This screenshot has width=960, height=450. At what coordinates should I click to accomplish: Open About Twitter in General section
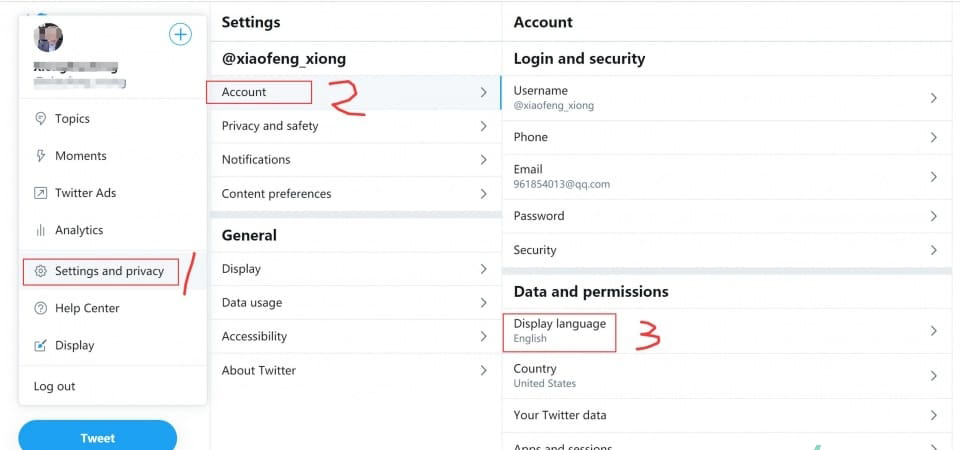click(259, 370)
